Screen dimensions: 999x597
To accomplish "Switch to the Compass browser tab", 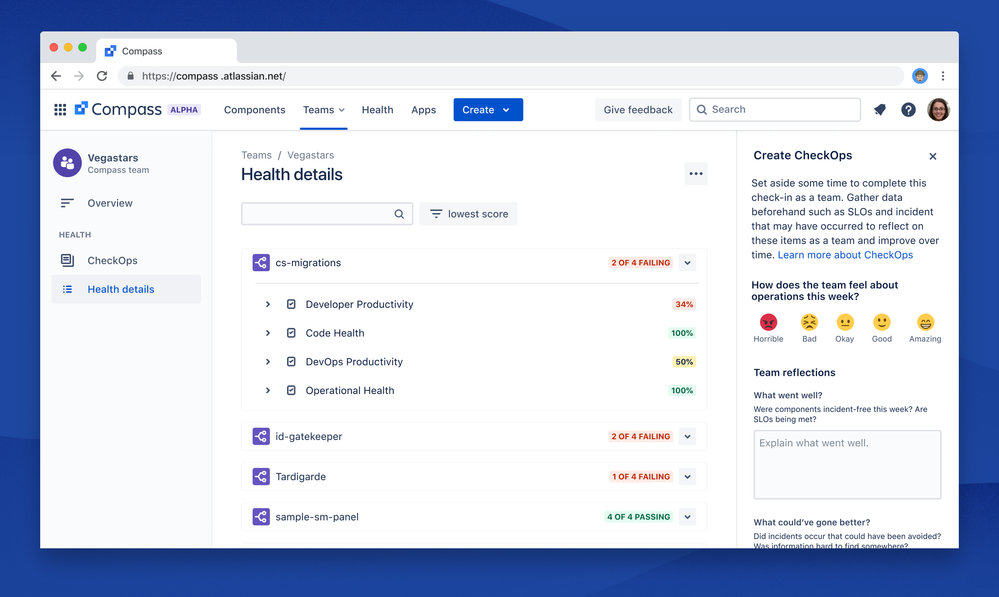I will [x=166, y=51].
